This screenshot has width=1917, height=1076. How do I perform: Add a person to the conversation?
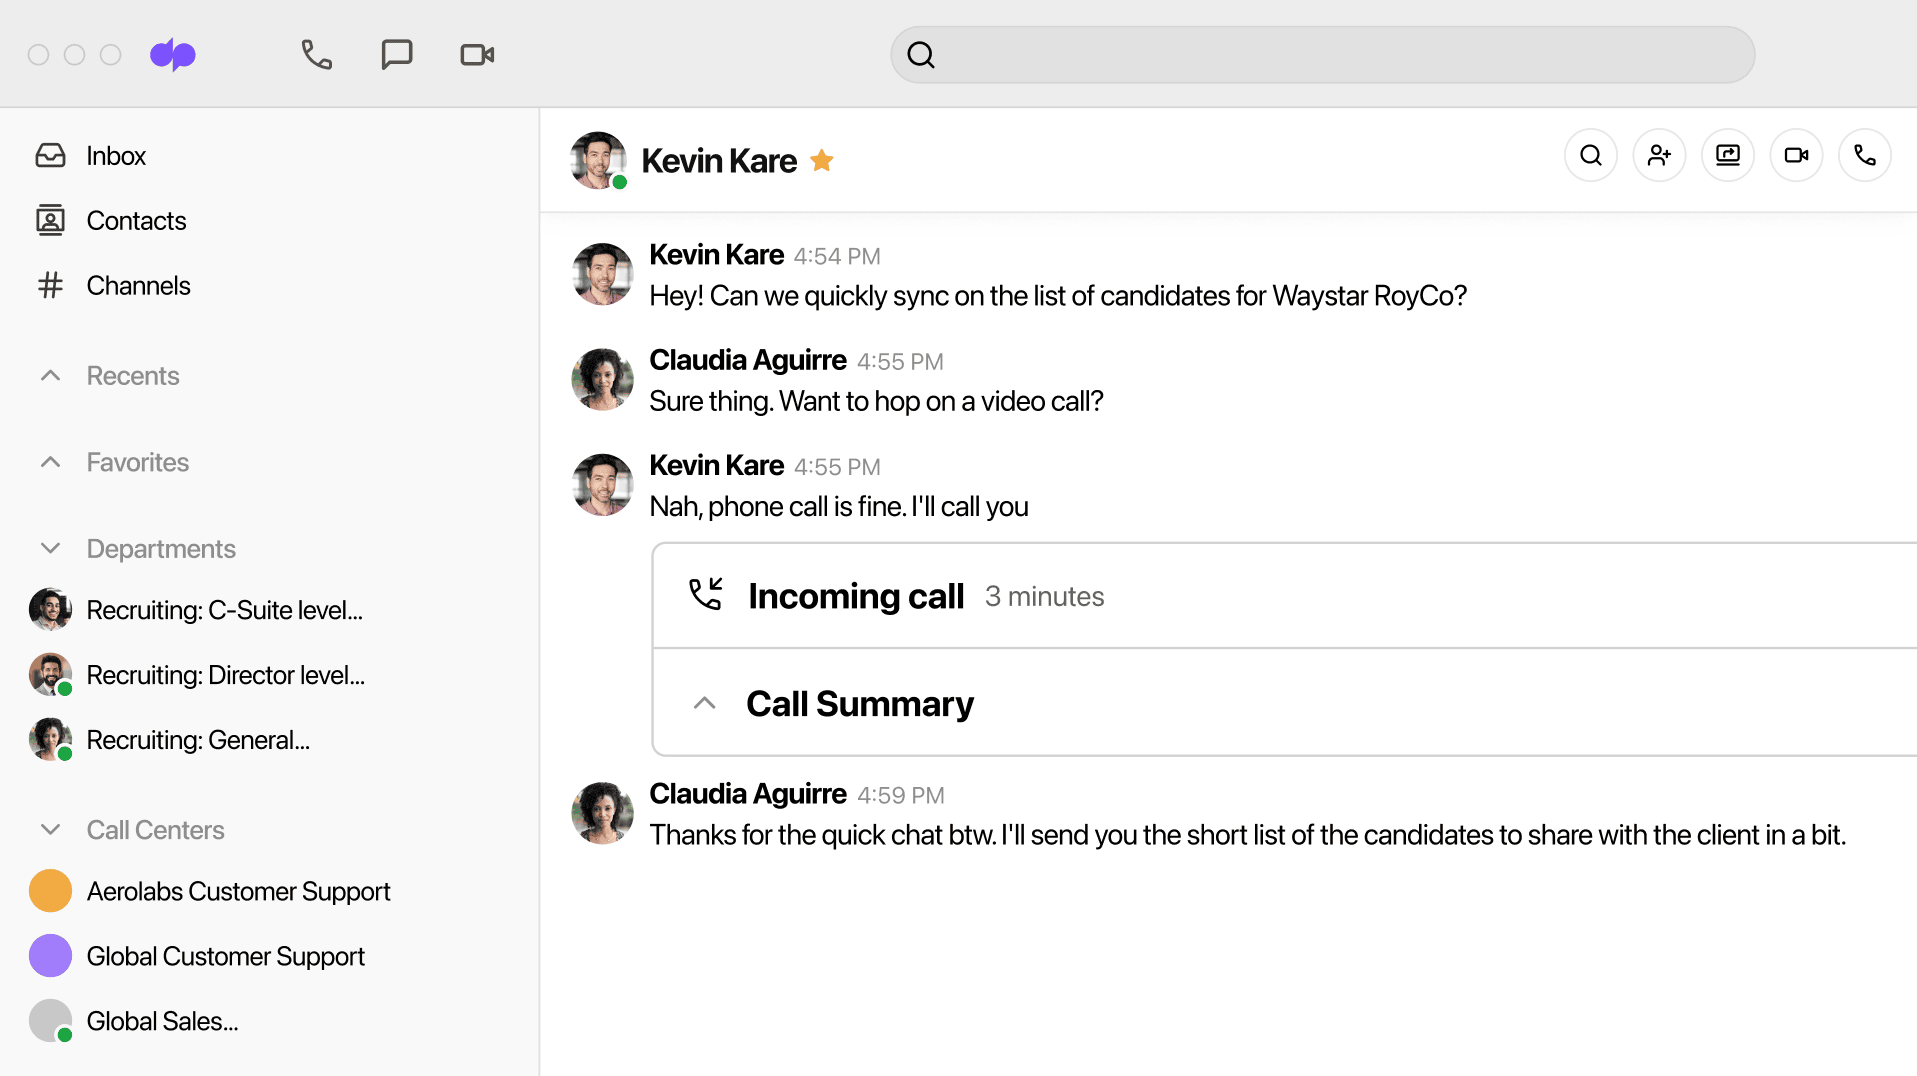[x=1659, y=155]
